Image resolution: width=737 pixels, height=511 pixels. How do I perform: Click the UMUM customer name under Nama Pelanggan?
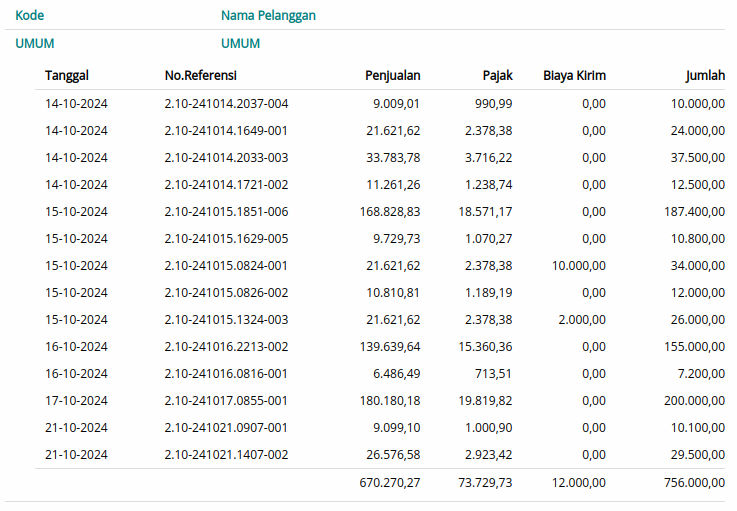pyautogui.click(x=240, y=43)
